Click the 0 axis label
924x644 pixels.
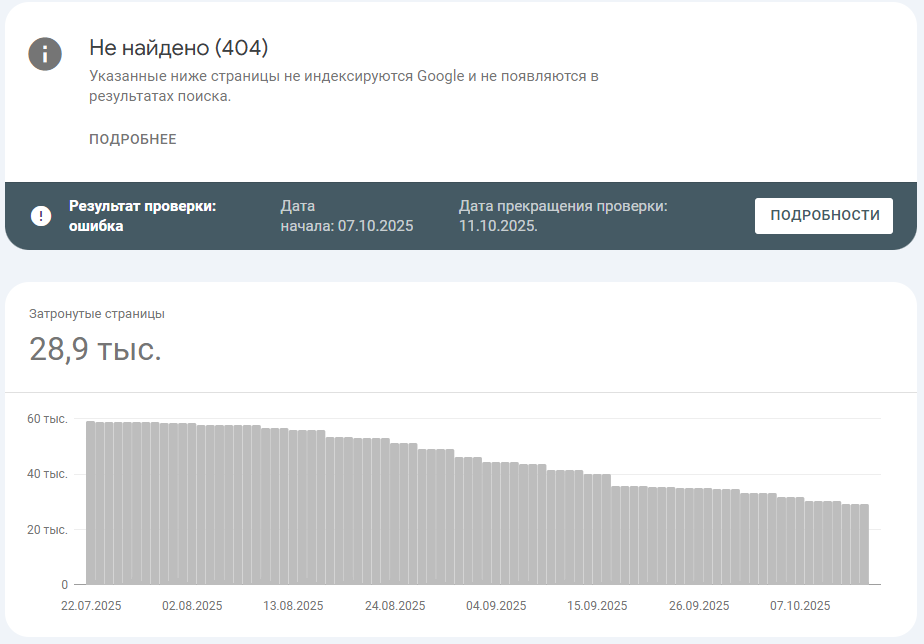(x=64, y=584)
